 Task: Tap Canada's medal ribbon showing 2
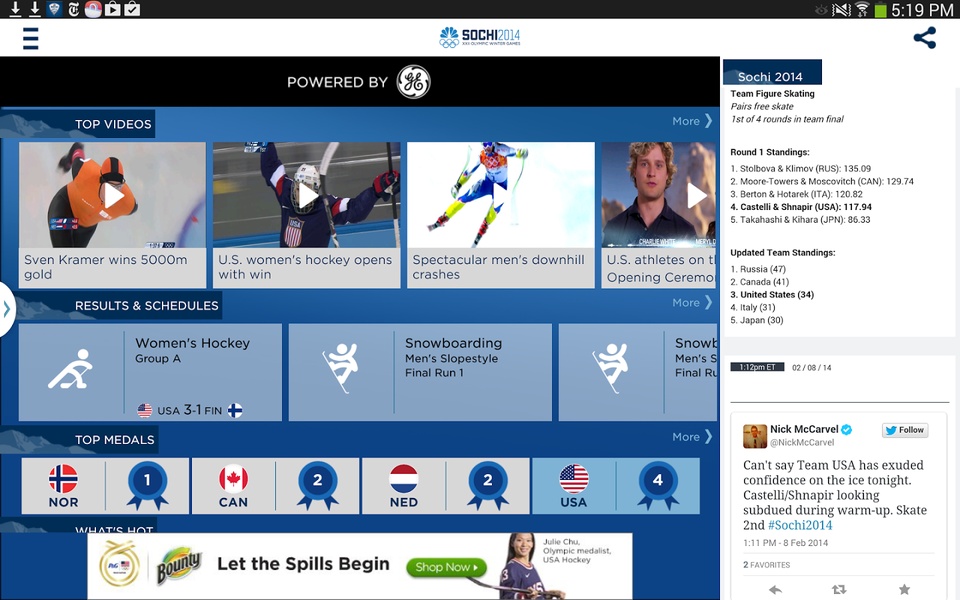(x=317, y=486)
